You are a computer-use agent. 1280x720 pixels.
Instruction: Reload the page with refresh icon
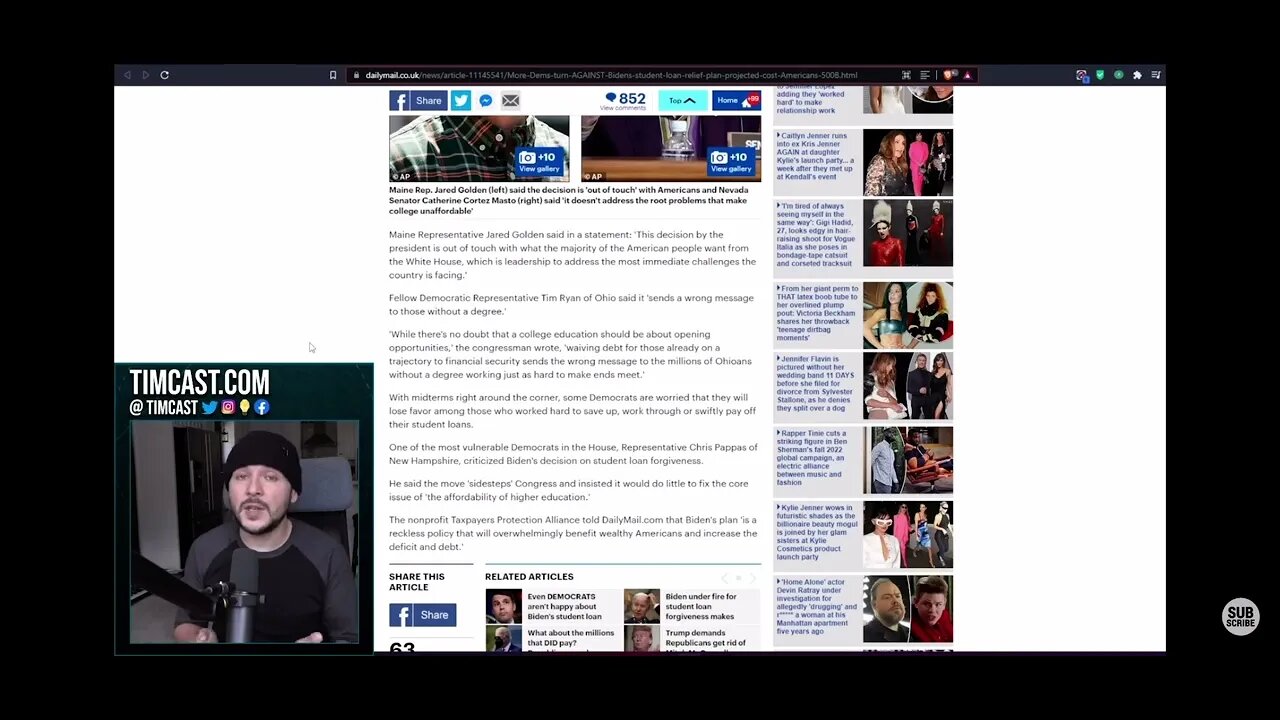coord(165,75)
